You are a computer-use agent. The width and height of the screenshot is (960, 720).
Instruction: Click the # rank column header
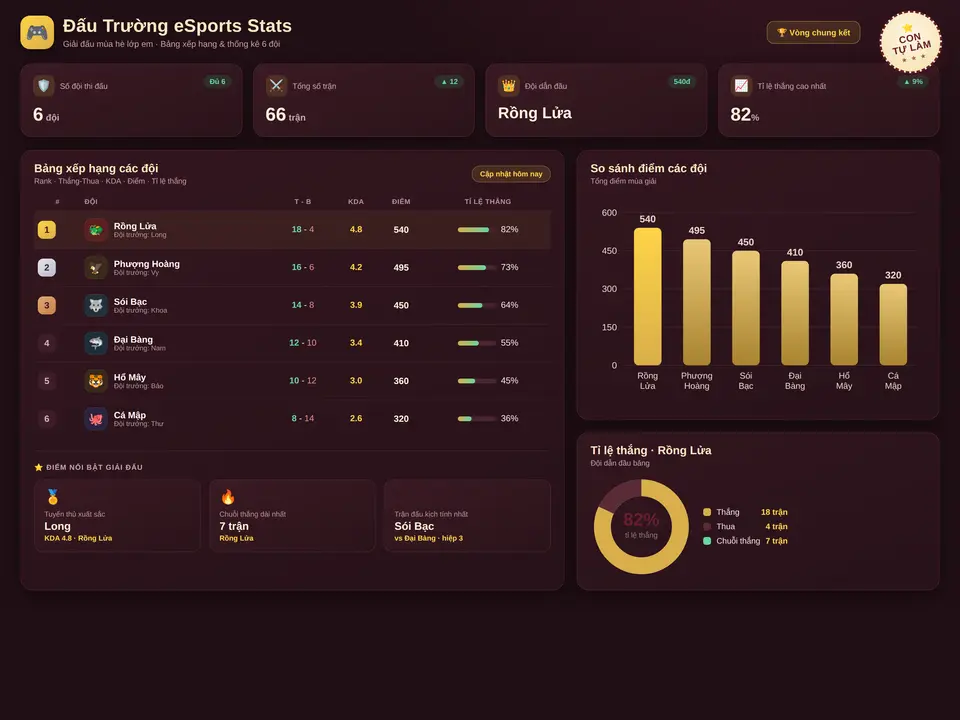(x=58, y=201)
